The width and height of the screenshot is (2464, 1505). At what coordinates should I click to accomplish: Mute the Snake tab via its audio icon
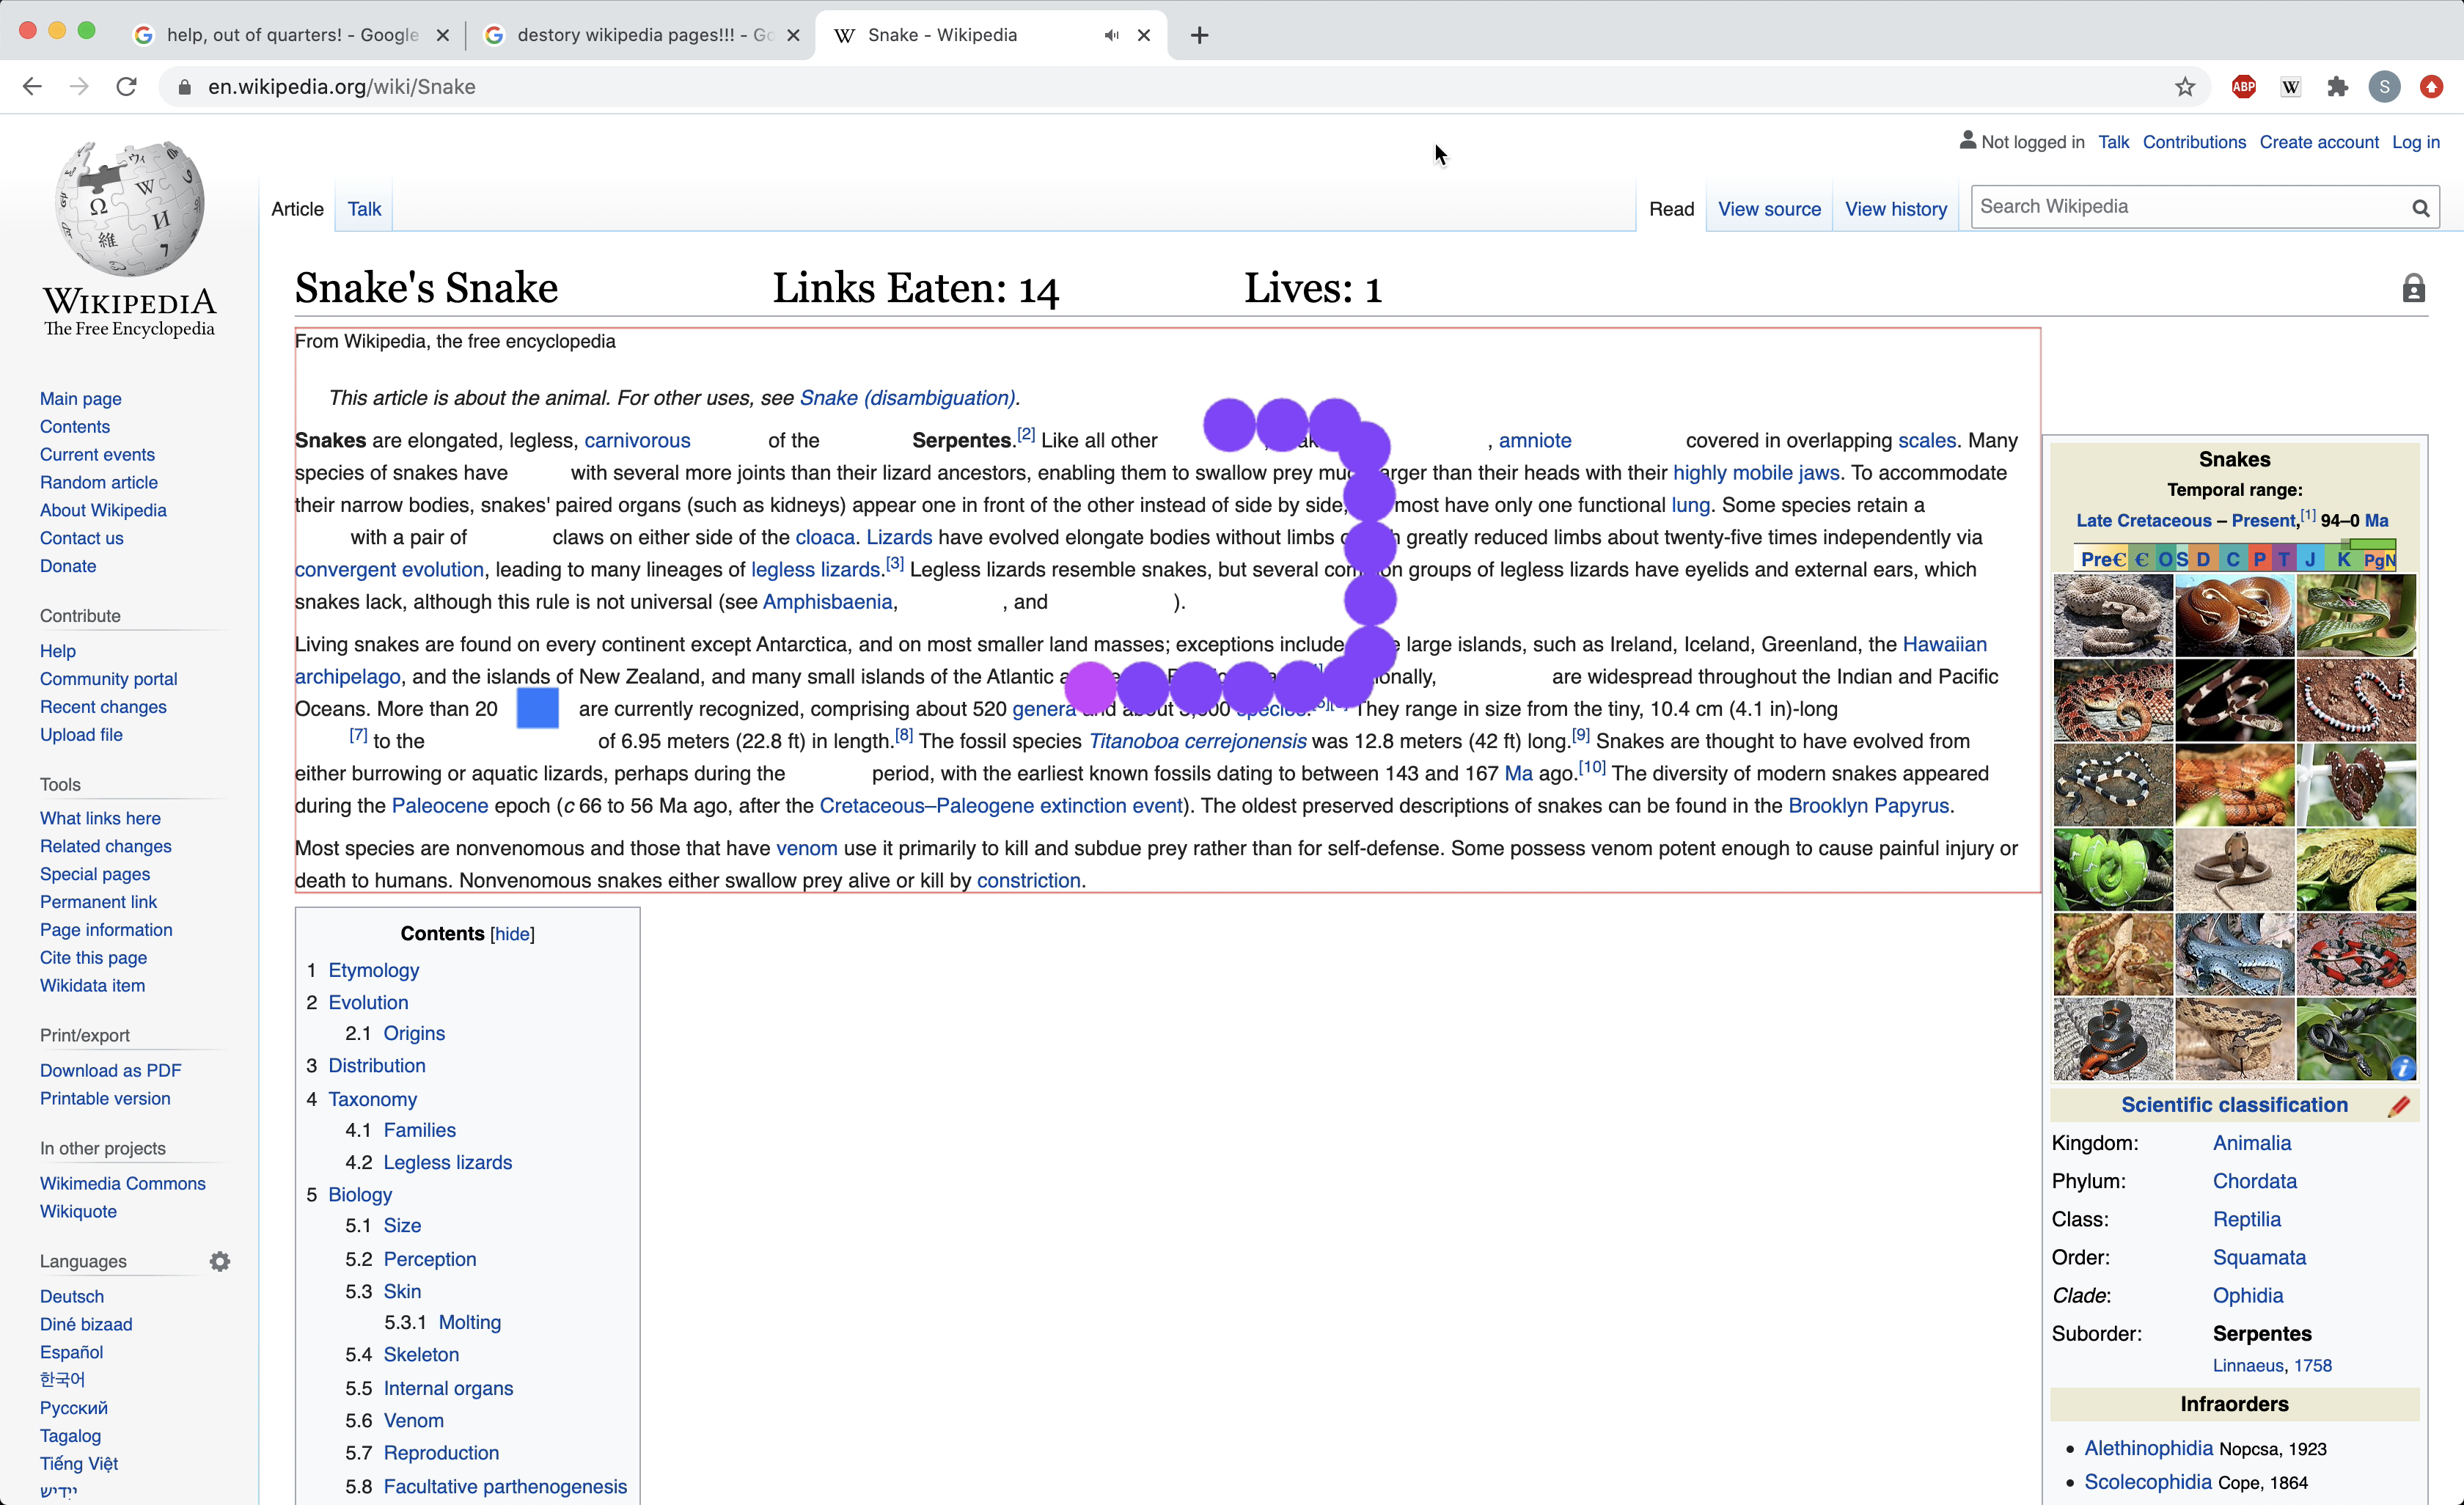(x=1111, y=35)
